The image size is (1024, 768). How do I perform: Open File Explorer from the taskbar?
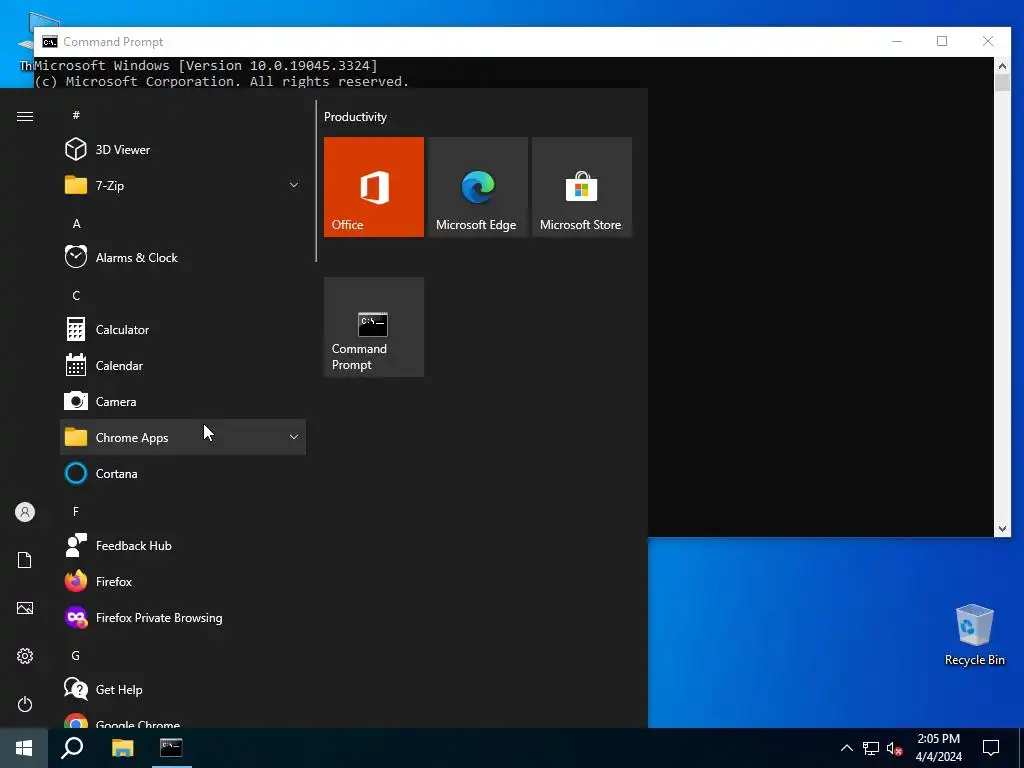click(122, 748)
